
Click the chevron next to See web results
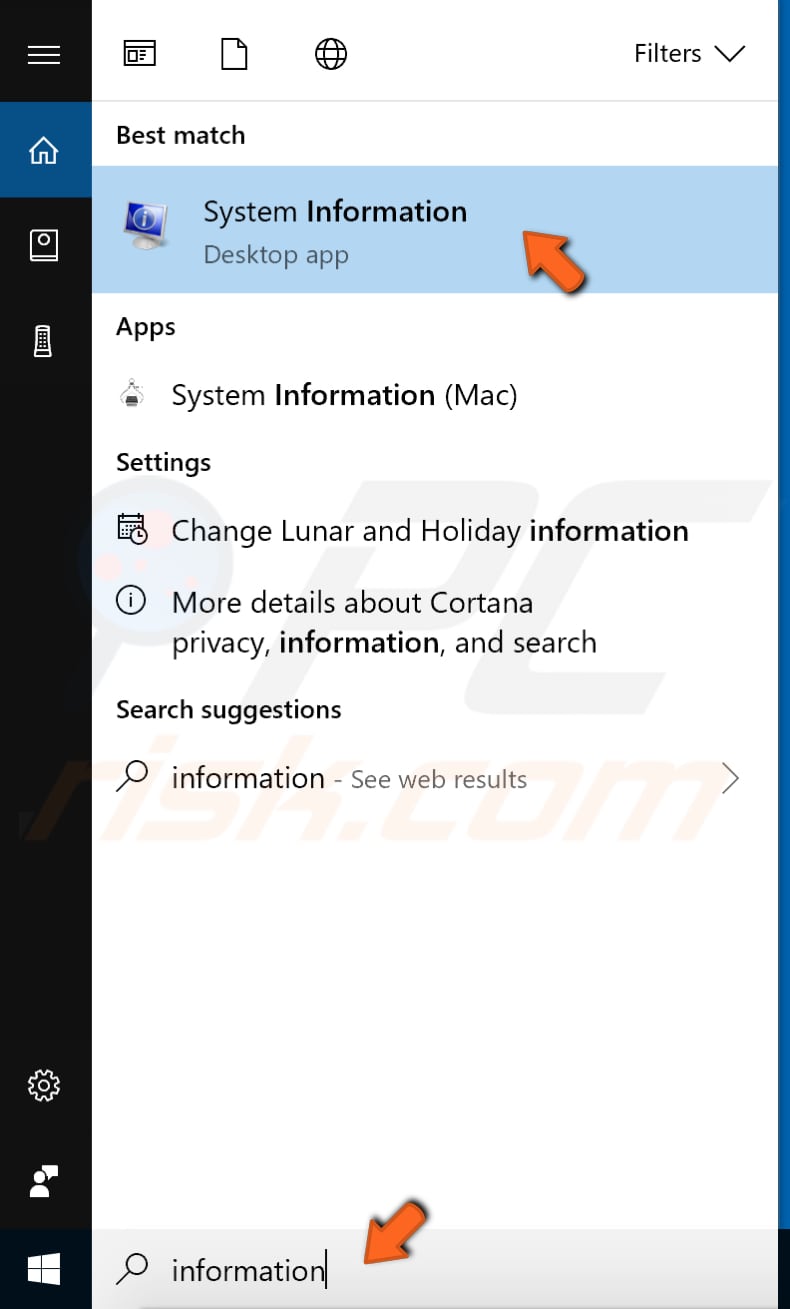pos(731,778)
